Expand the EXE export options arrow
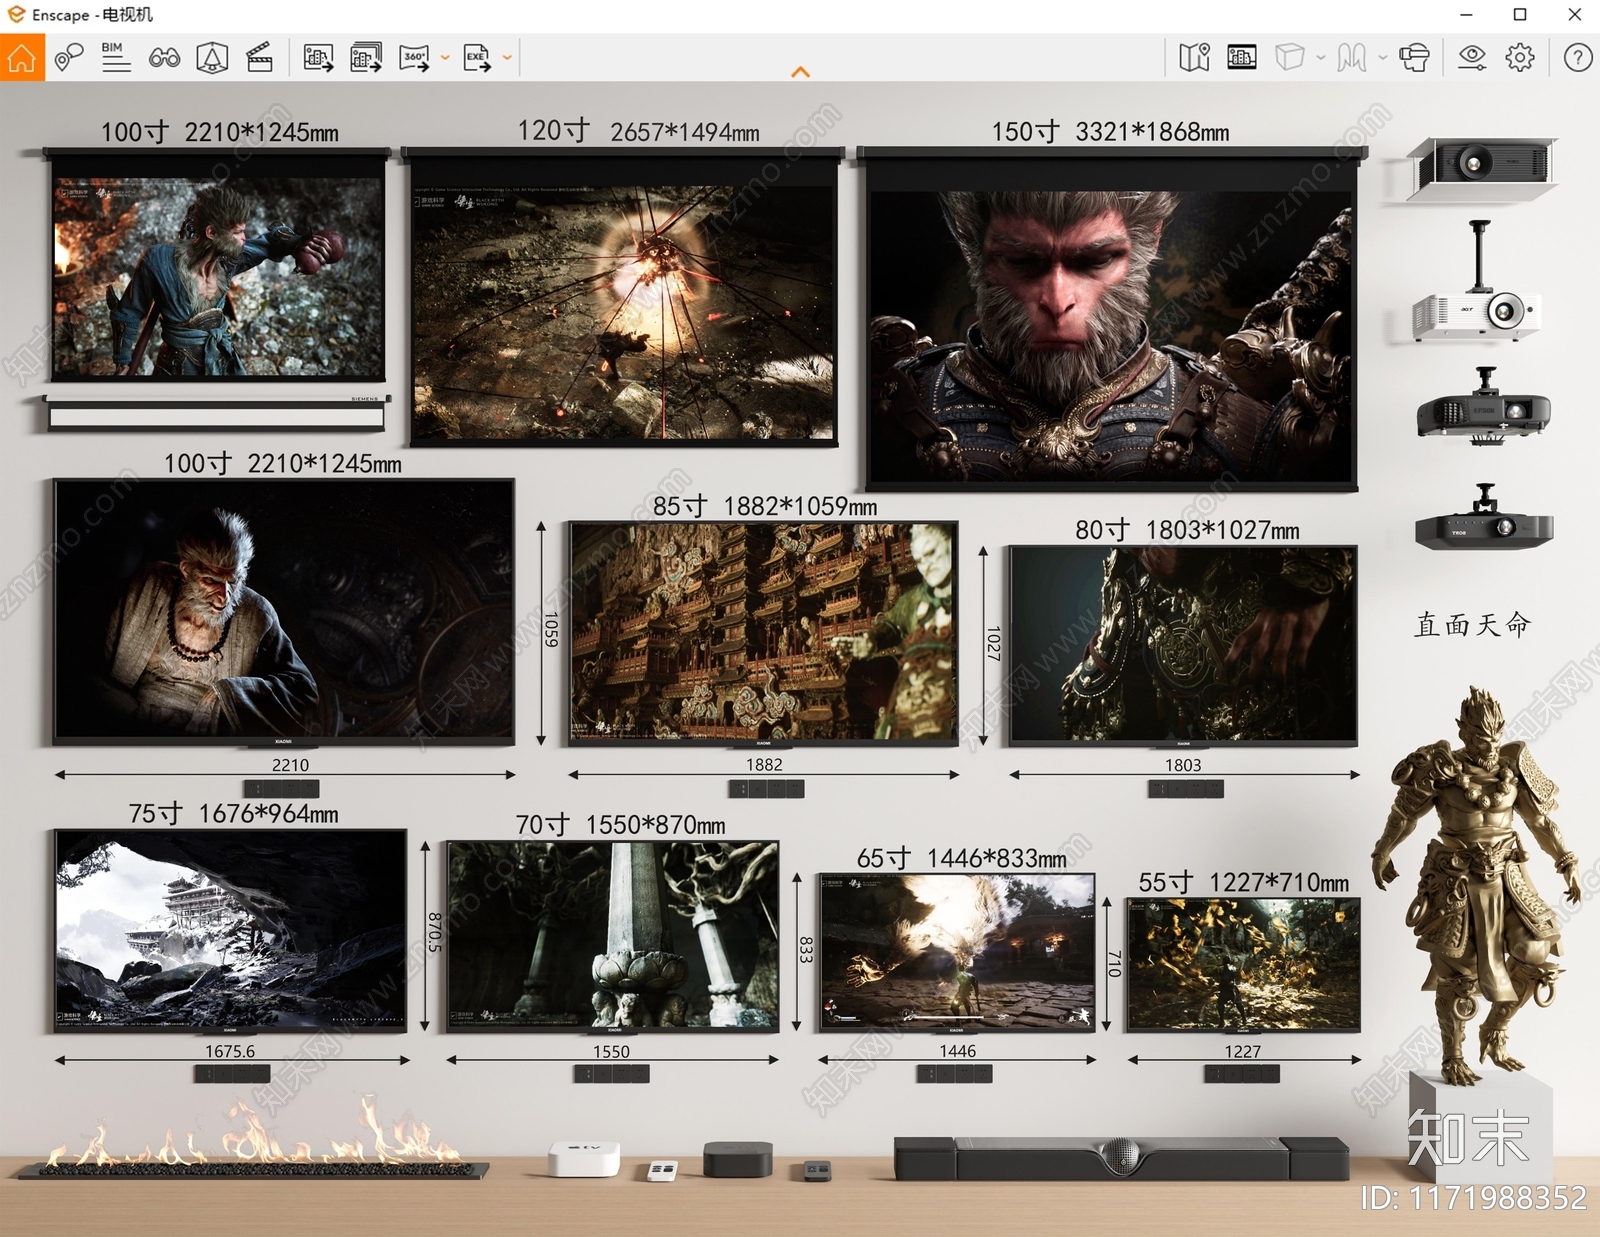The width and height of the screenshot is (1600, 1237). click(x=507, y=58)
